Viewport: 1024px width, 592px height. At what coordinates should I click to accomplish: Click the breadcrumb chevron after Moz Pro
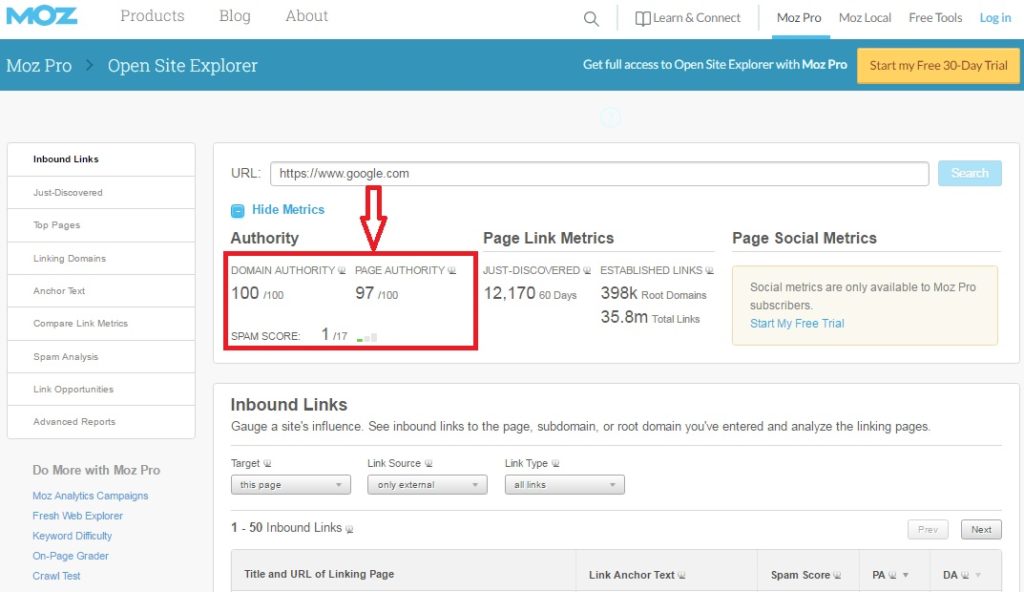click(89, 65)
